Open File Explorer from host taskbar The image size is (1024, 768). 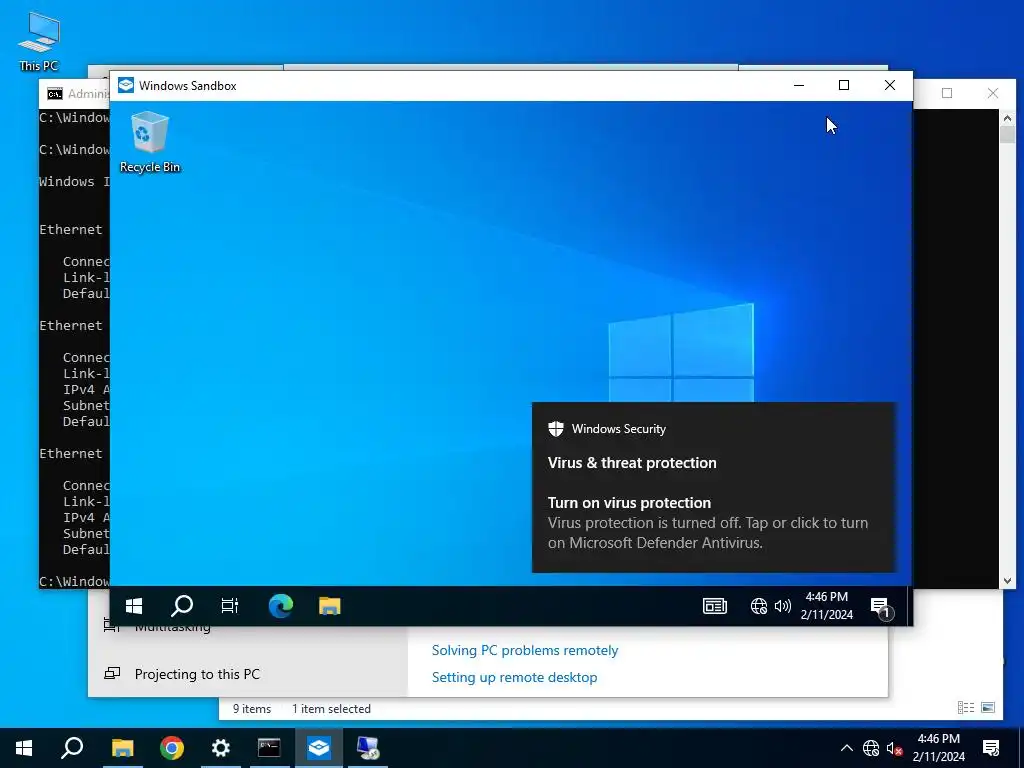pos(122,748)
